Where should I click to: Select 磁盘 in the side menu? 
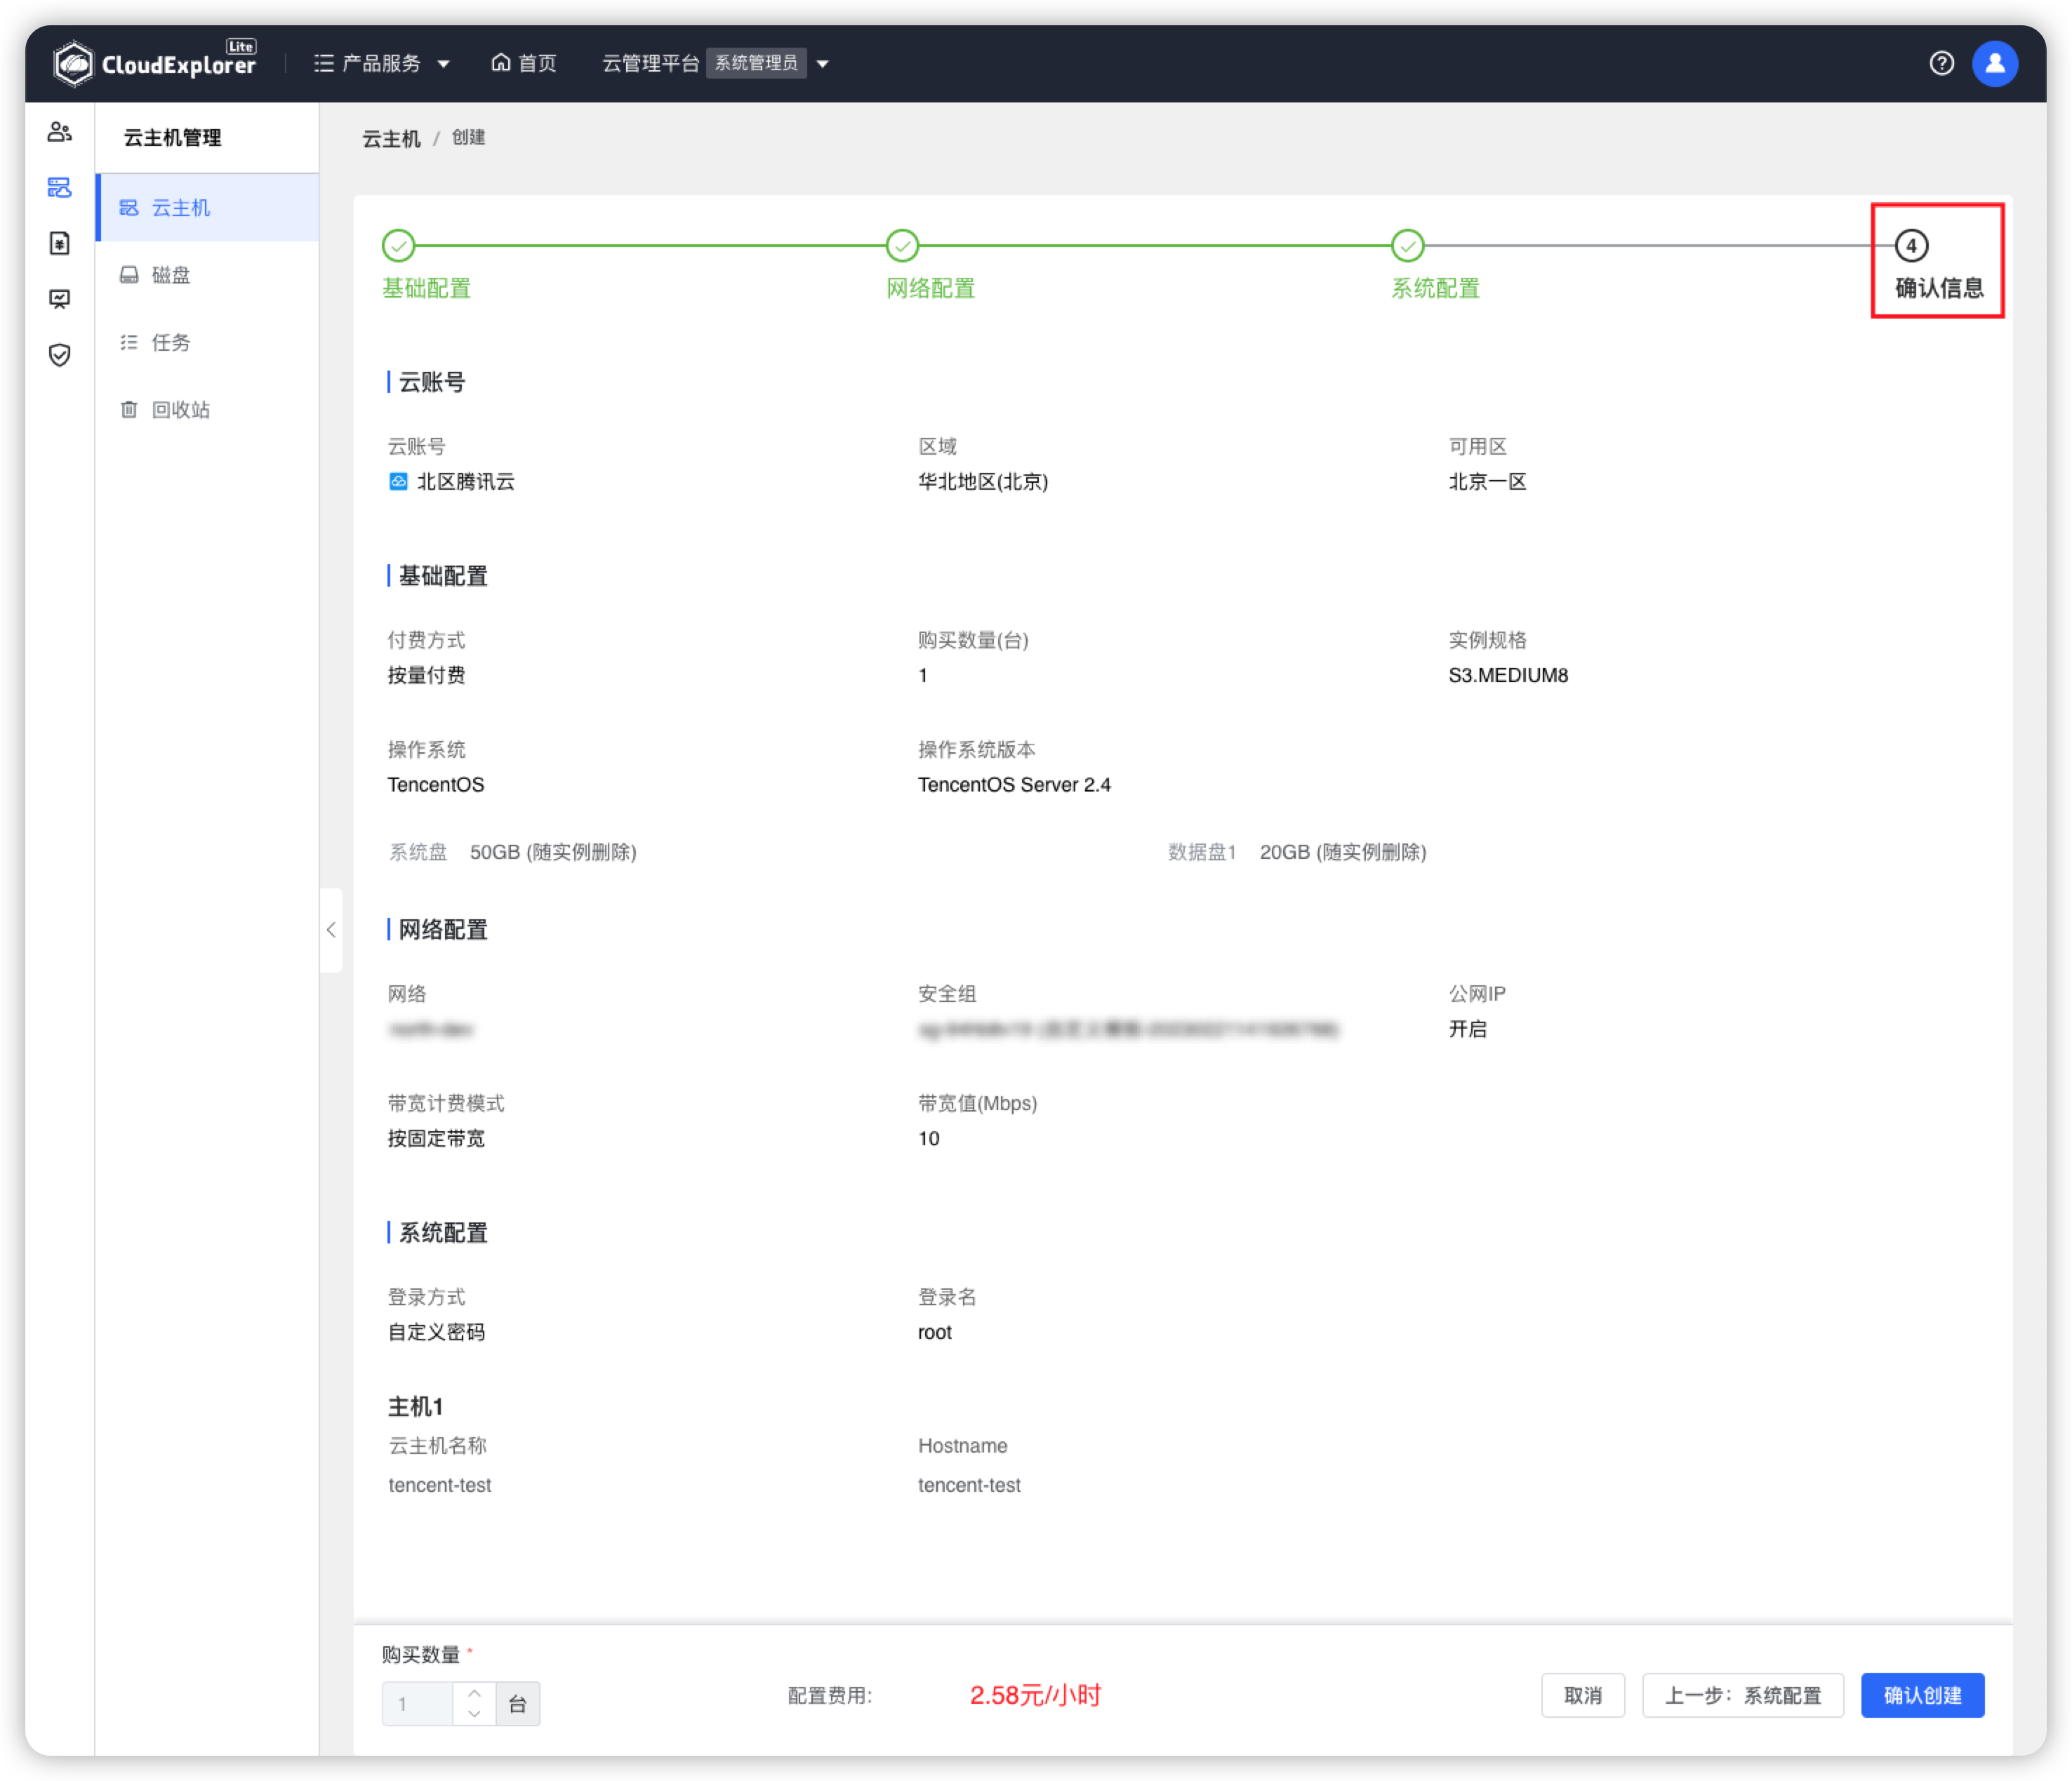click(x=208, y=274)
